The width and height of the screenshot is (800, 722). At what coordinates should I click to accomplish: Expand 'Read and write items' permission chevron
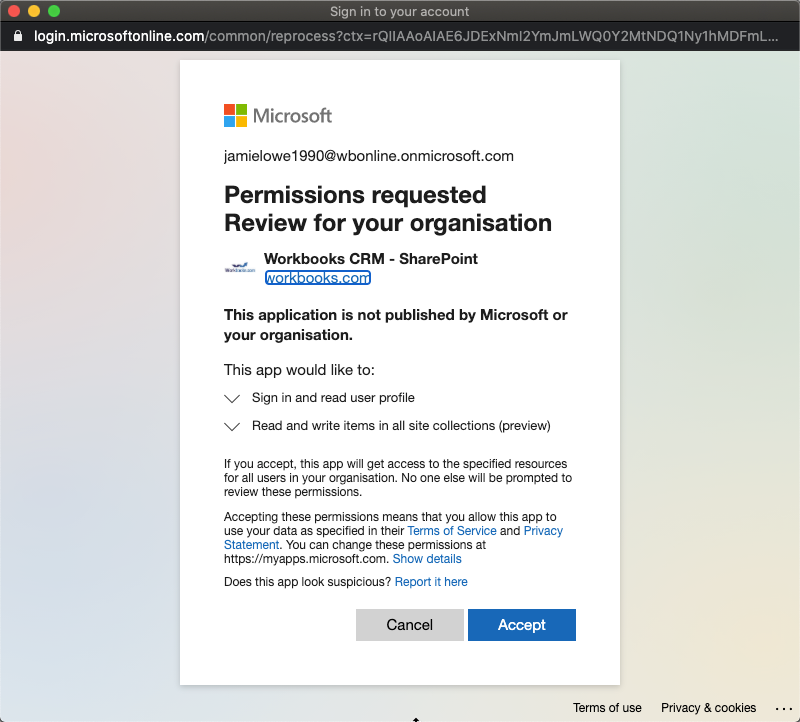click(x=232, y=426)
